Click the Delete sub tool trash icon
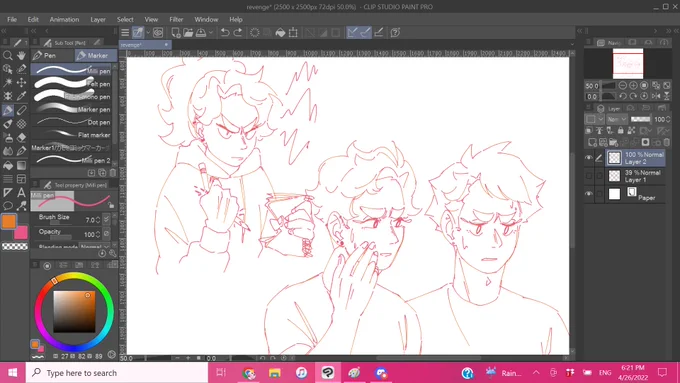This screenshot has width=680, height=383. [x=112, y=173]
